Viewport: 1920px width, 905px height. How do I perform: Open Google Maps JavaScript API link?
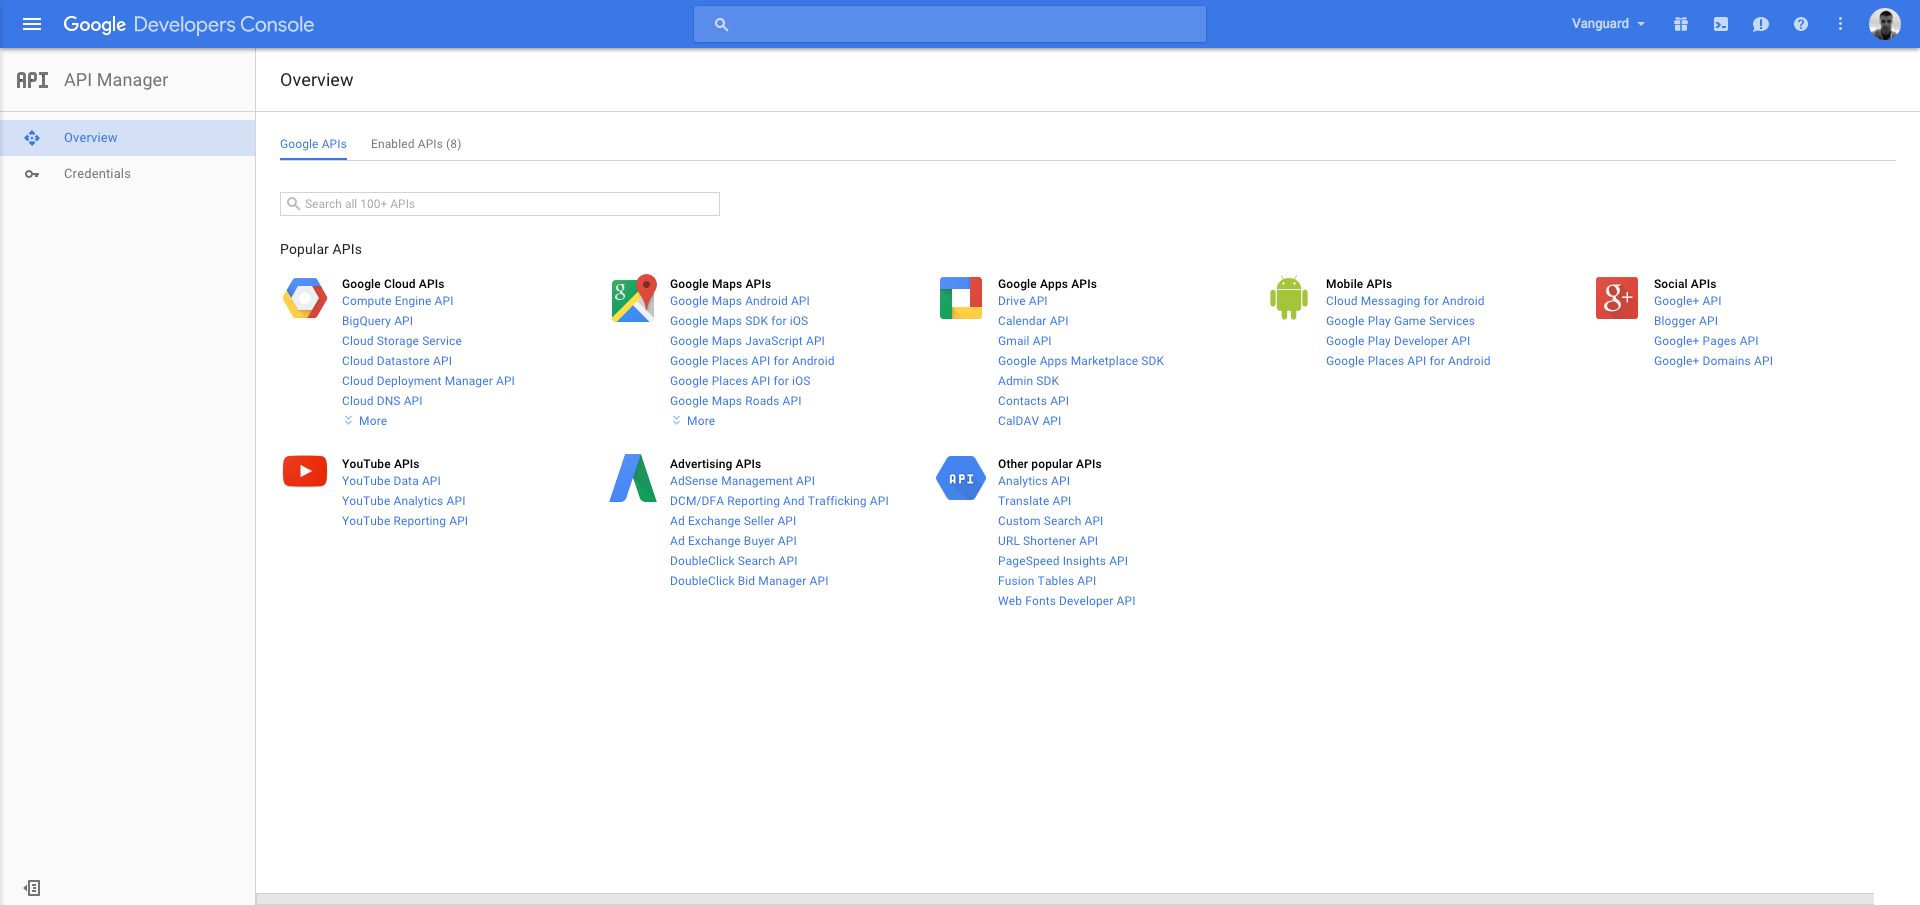pyautogui.click(x=747, y=341)
